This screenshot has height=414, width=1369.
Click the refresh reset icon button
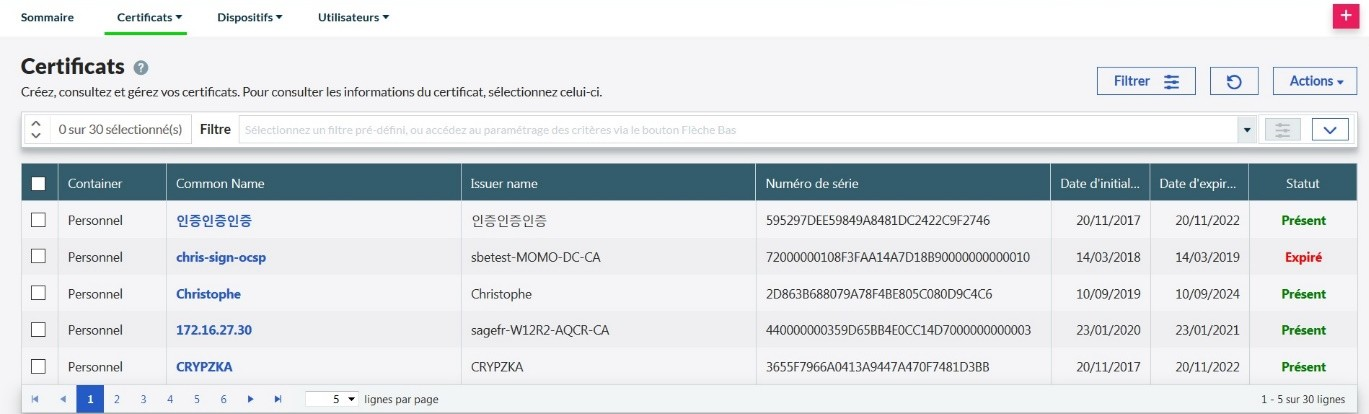(x=1233, y=81)
